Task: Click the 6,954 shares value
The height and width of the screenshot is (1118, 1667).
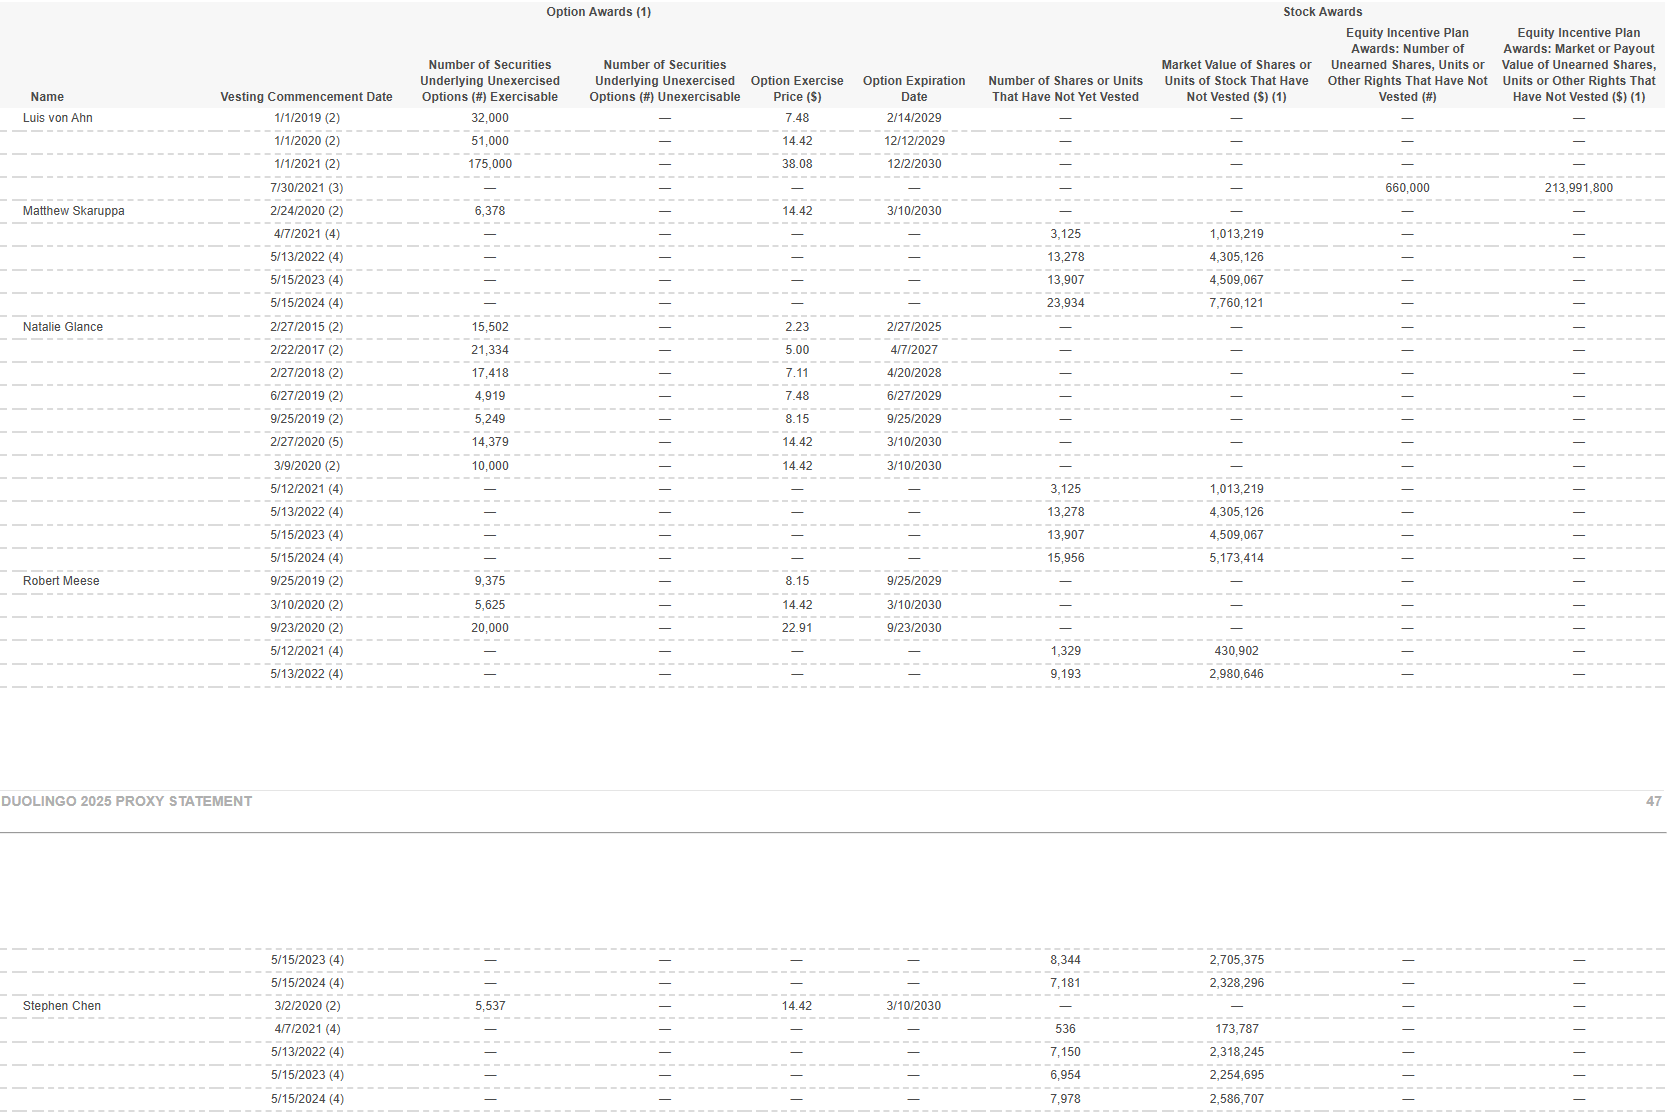Action: point(1065,1075)
